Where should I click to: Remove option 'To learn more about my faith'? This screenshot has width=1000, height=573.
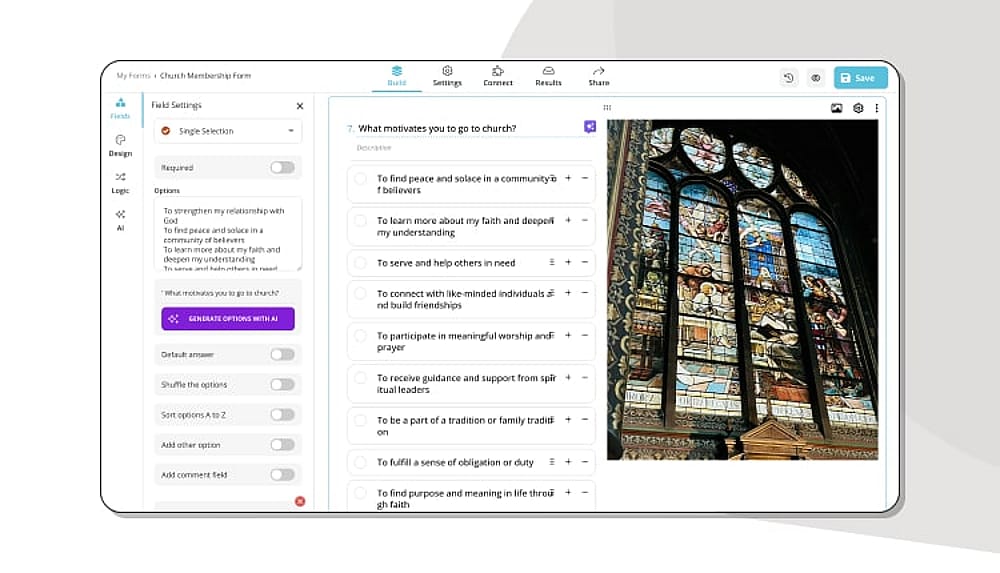coord(584,220)
